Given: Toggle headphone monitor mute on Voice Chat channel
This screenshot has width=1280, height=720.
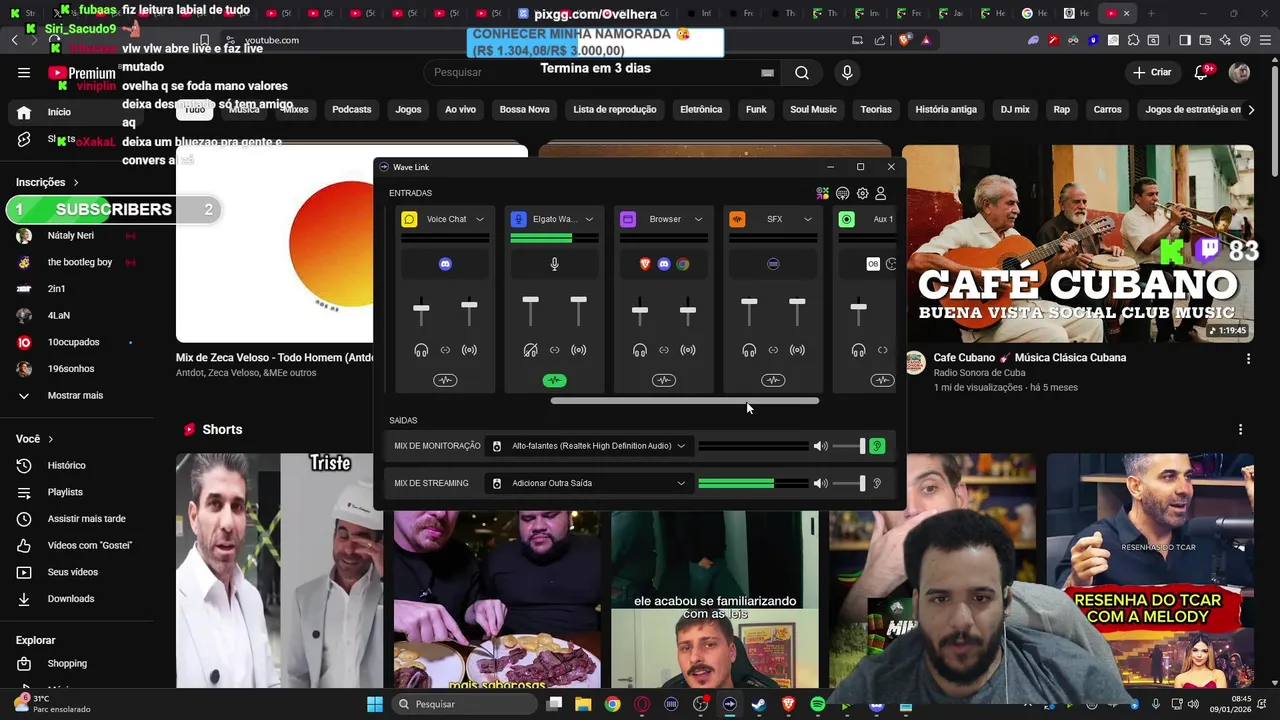Looking at the screenshot, I should (421, 350).
